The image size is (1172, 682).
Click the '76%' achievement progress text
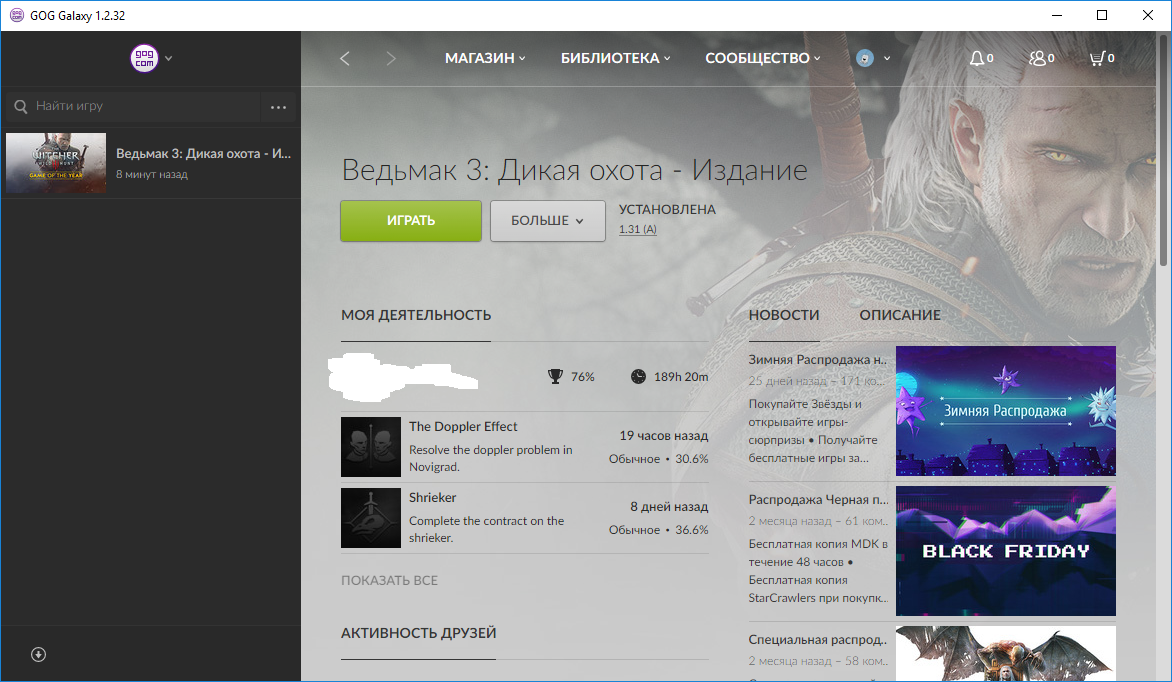[x=582, y=377]
